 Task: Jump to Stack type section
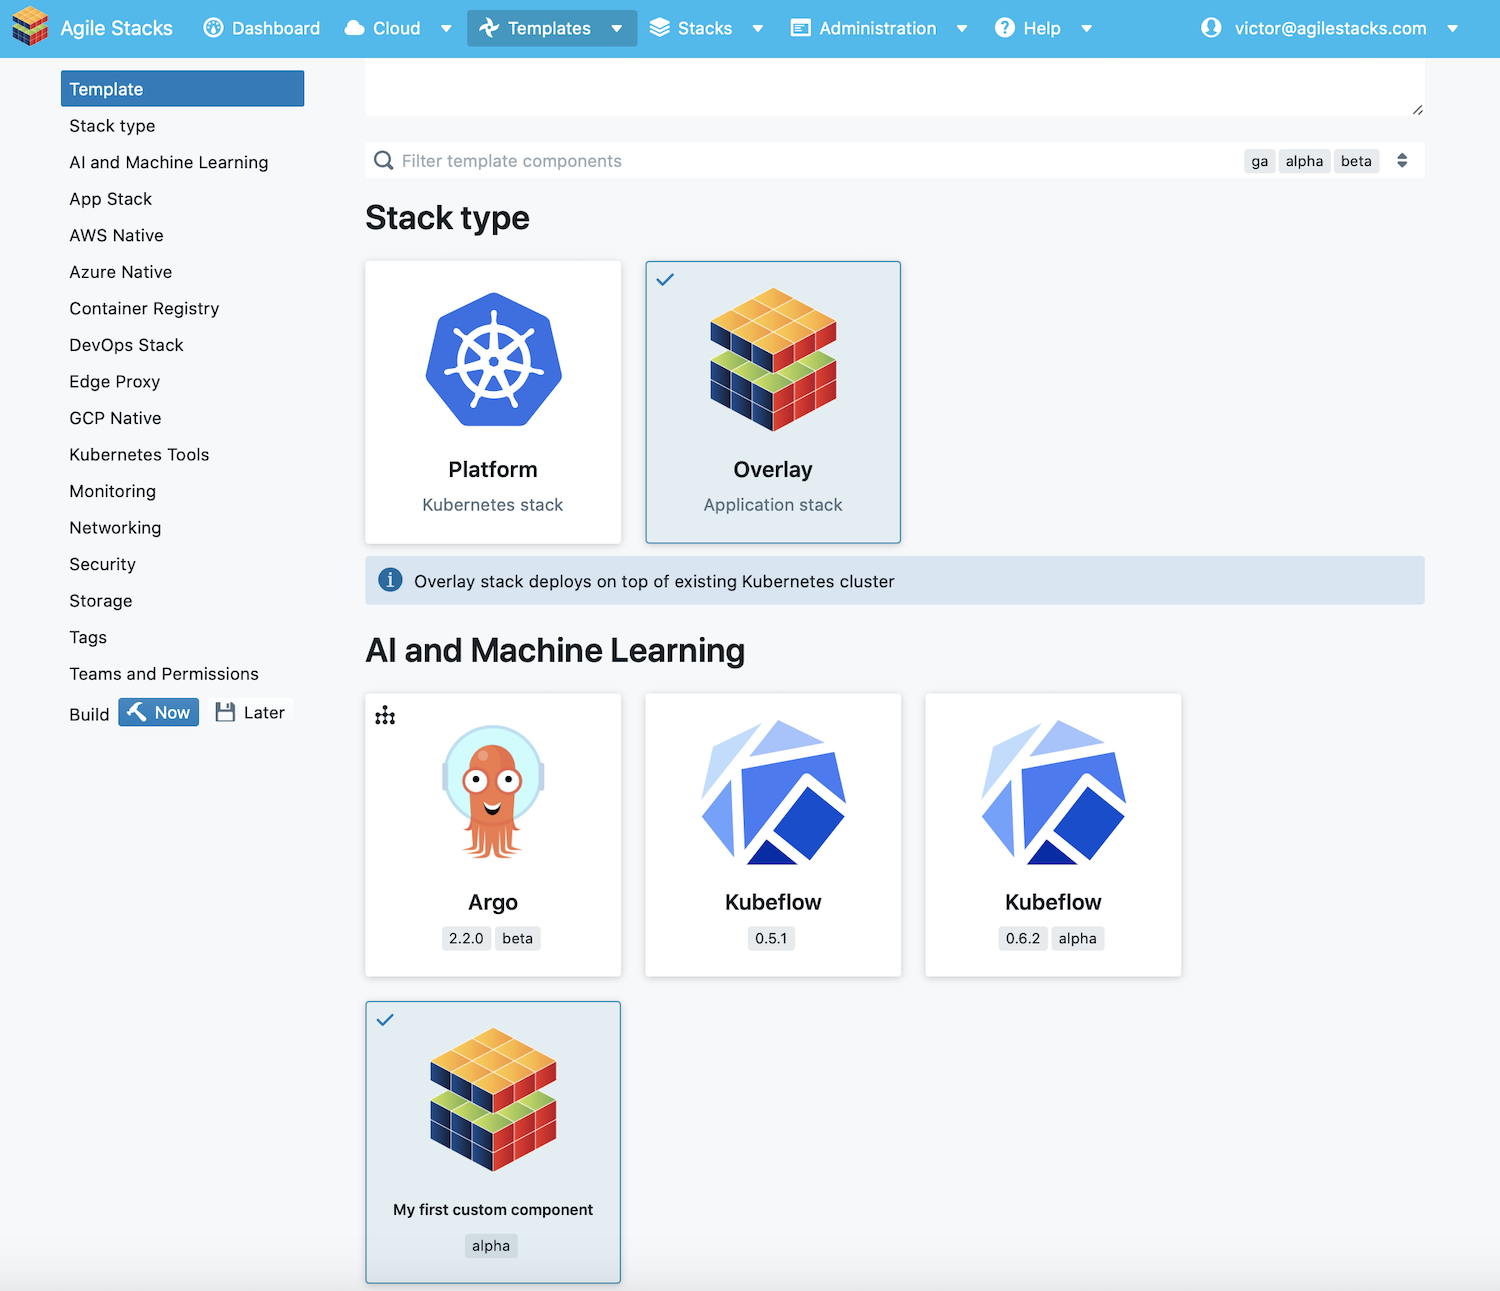[112, 126]
